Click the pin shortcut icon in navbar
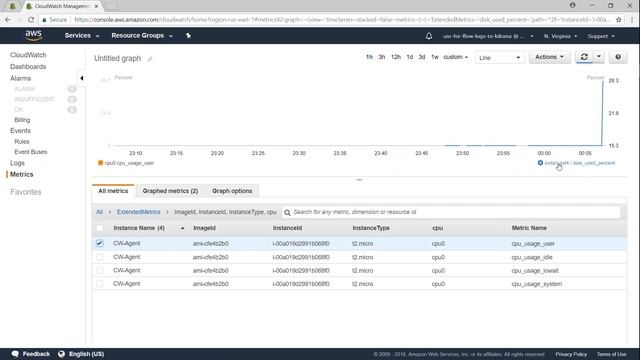The image size is (640, 360). (188, 36)
